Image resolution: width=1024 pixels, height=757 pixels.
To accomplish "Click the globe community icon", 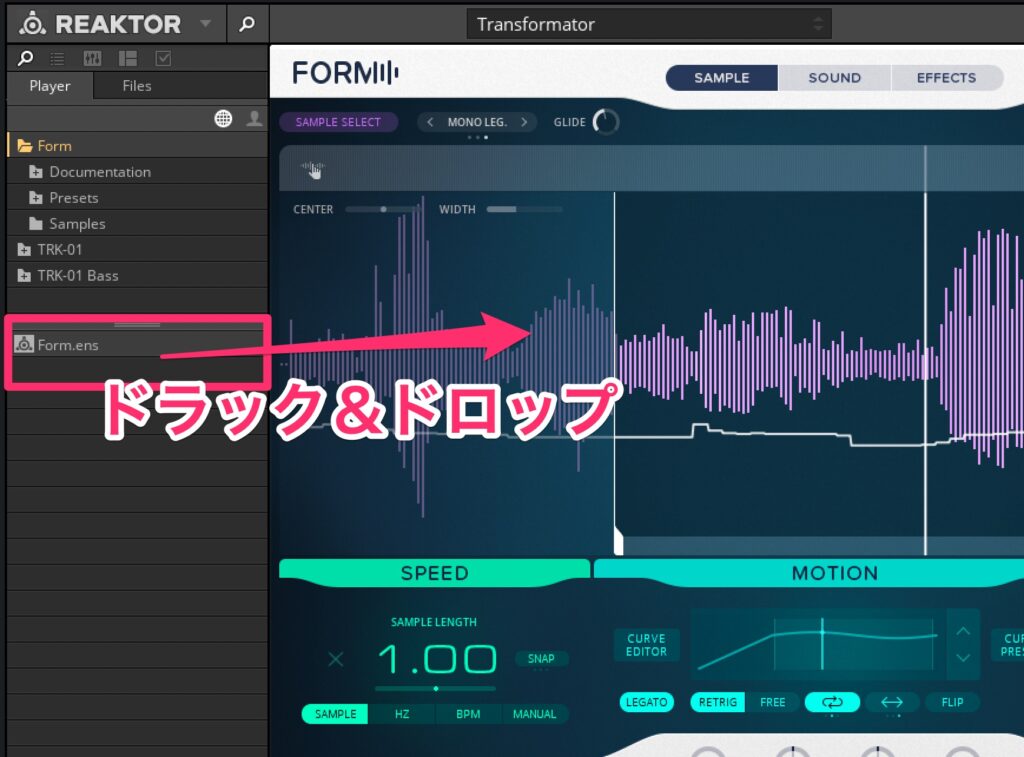I will click(x=224, y=119).
